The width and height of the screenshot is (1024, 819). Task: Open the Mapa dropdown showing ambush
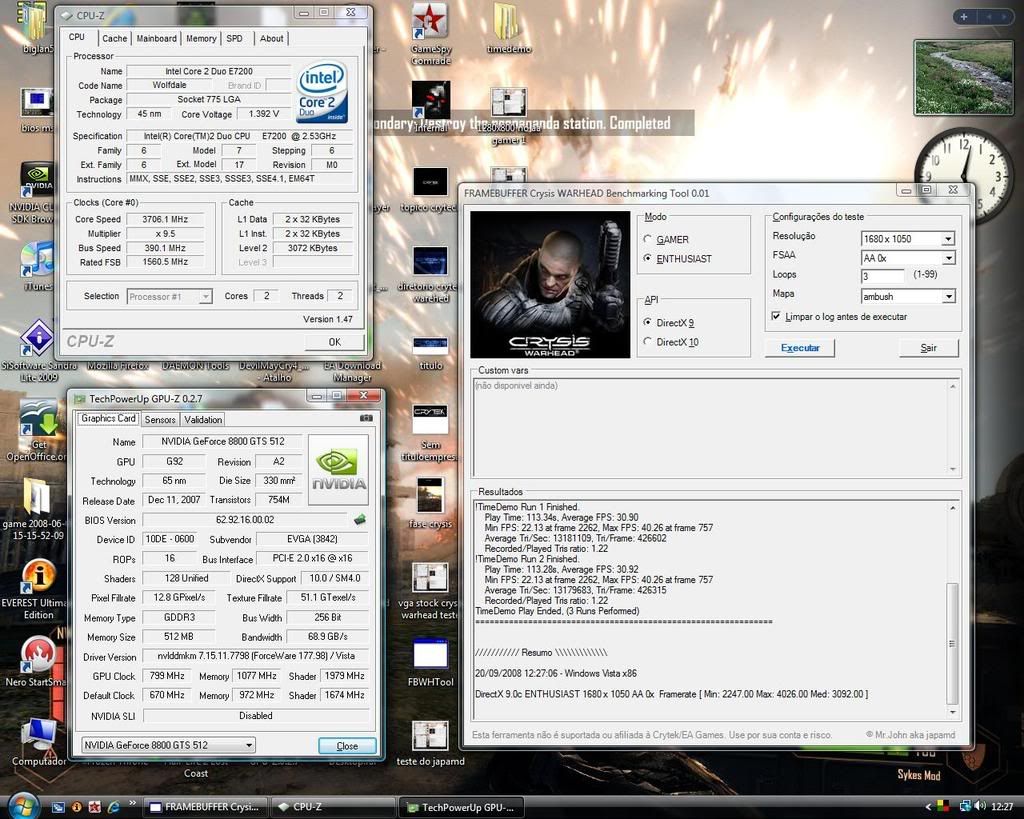(947, 296)
